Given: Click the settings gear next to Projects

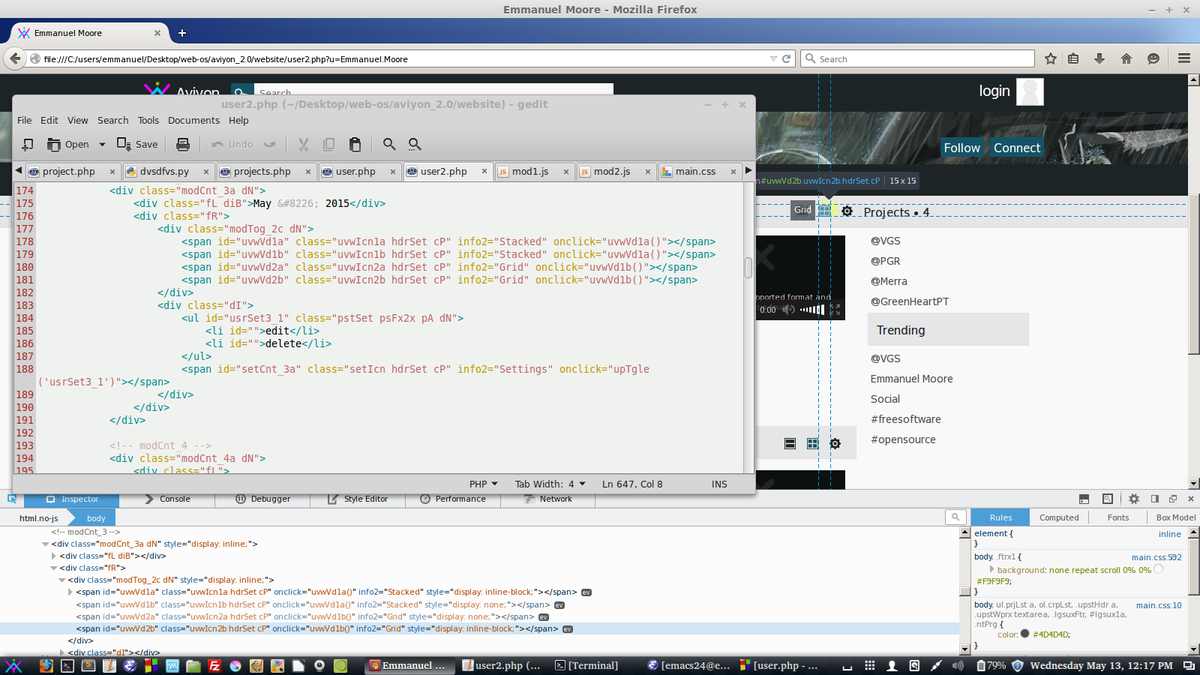Looking at the screenshot, I should click(x=847, y=212).
